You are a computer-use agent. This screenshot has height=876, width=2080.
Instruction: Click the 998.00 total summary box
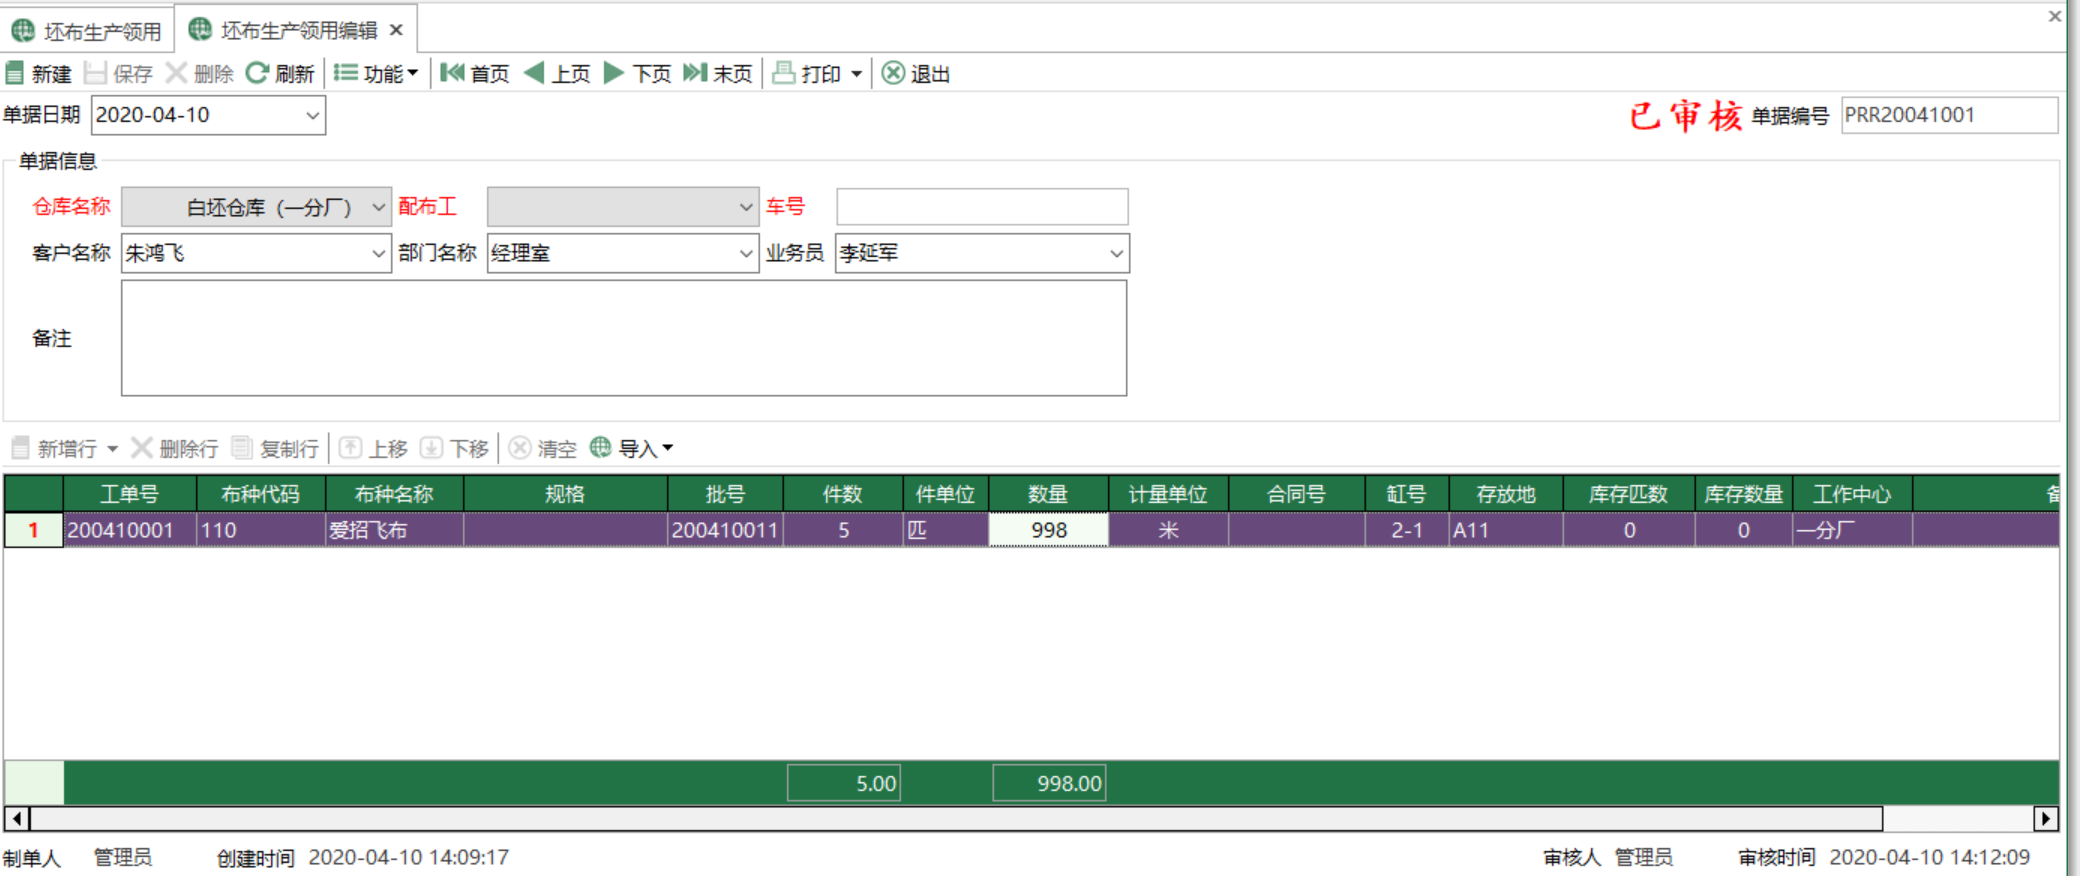coord(1049,783)
